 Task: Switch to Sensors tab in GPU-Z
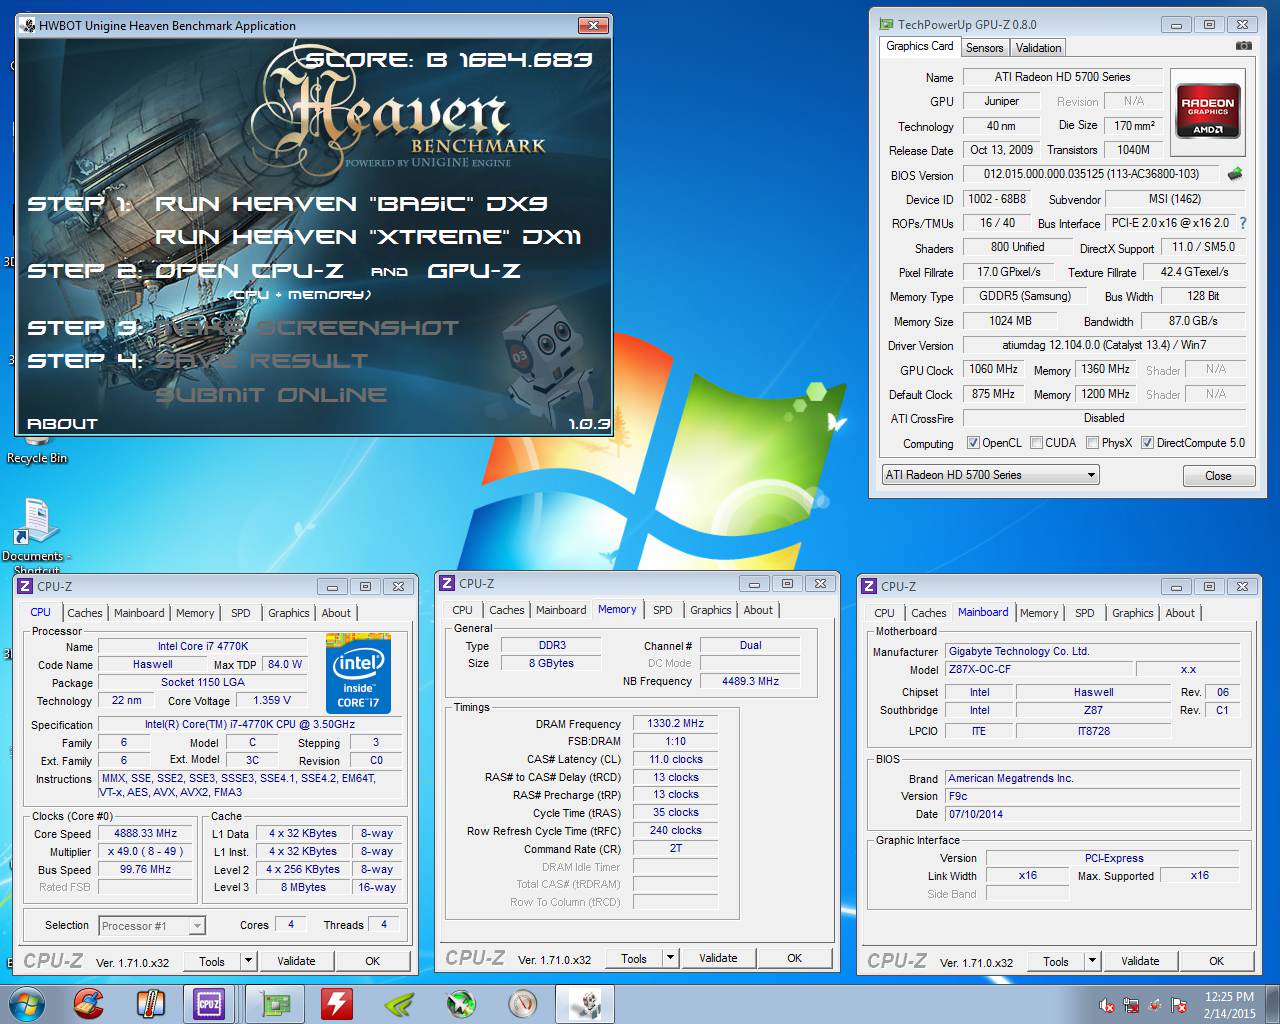pyautogui.click(x=984, y=48)
